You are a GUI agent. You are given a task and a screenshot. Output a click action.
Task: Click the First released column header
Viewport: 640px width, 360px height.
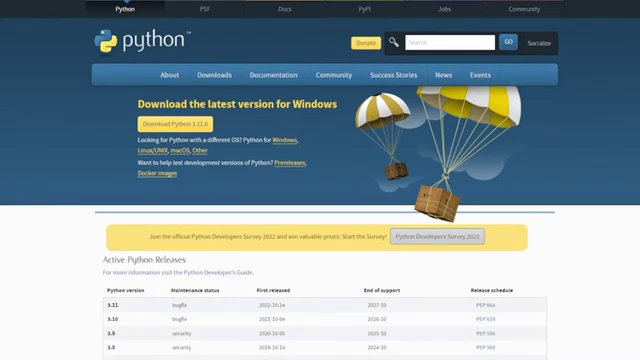(273, 291)
